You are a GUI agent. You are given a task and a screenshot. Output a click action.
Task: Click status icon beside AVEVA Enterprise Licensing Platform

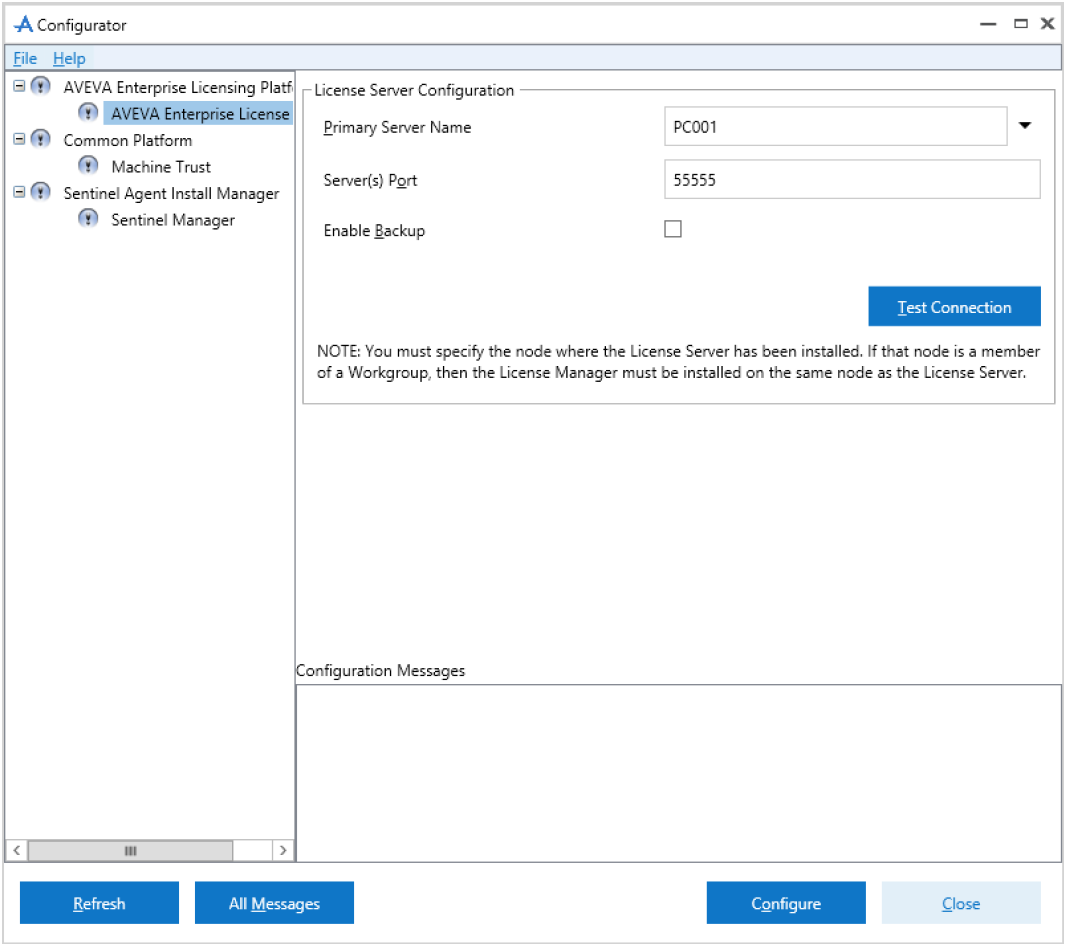[x=41, y=86]
